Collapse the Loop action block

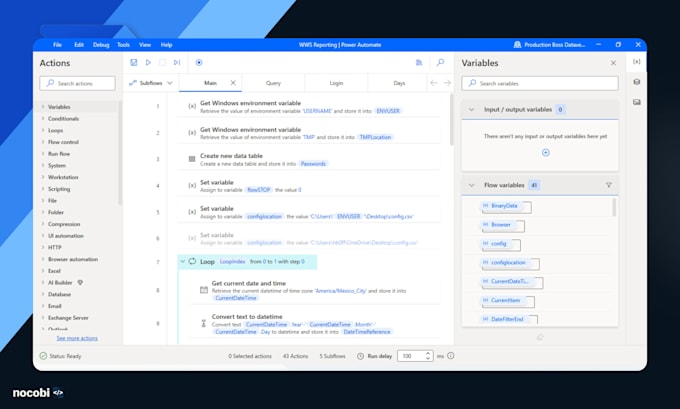[183, 261]
